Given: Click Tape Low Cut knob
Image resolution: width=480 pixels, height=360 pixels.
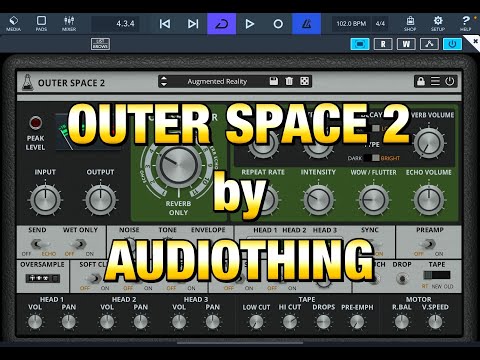Looking at the screenshot, I should pos(256,322).
